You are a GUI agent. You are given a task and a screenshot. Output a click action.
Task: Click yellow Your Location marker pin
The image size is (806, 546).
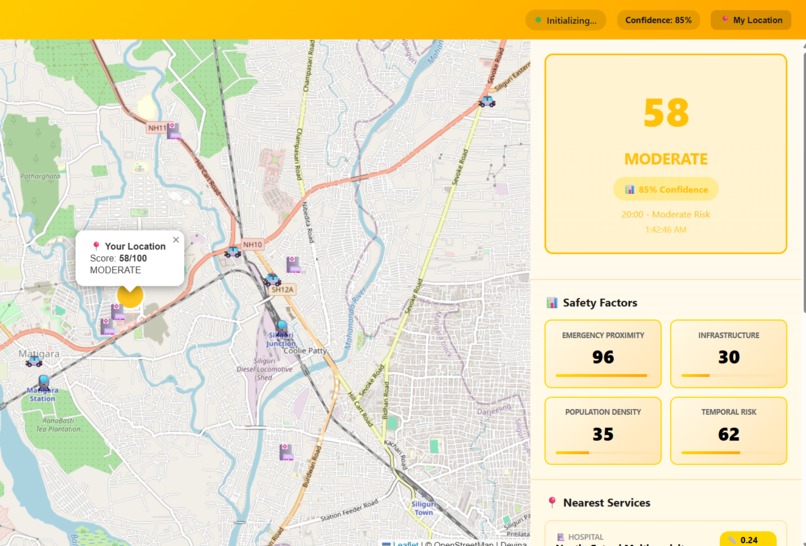click(130, 297)
